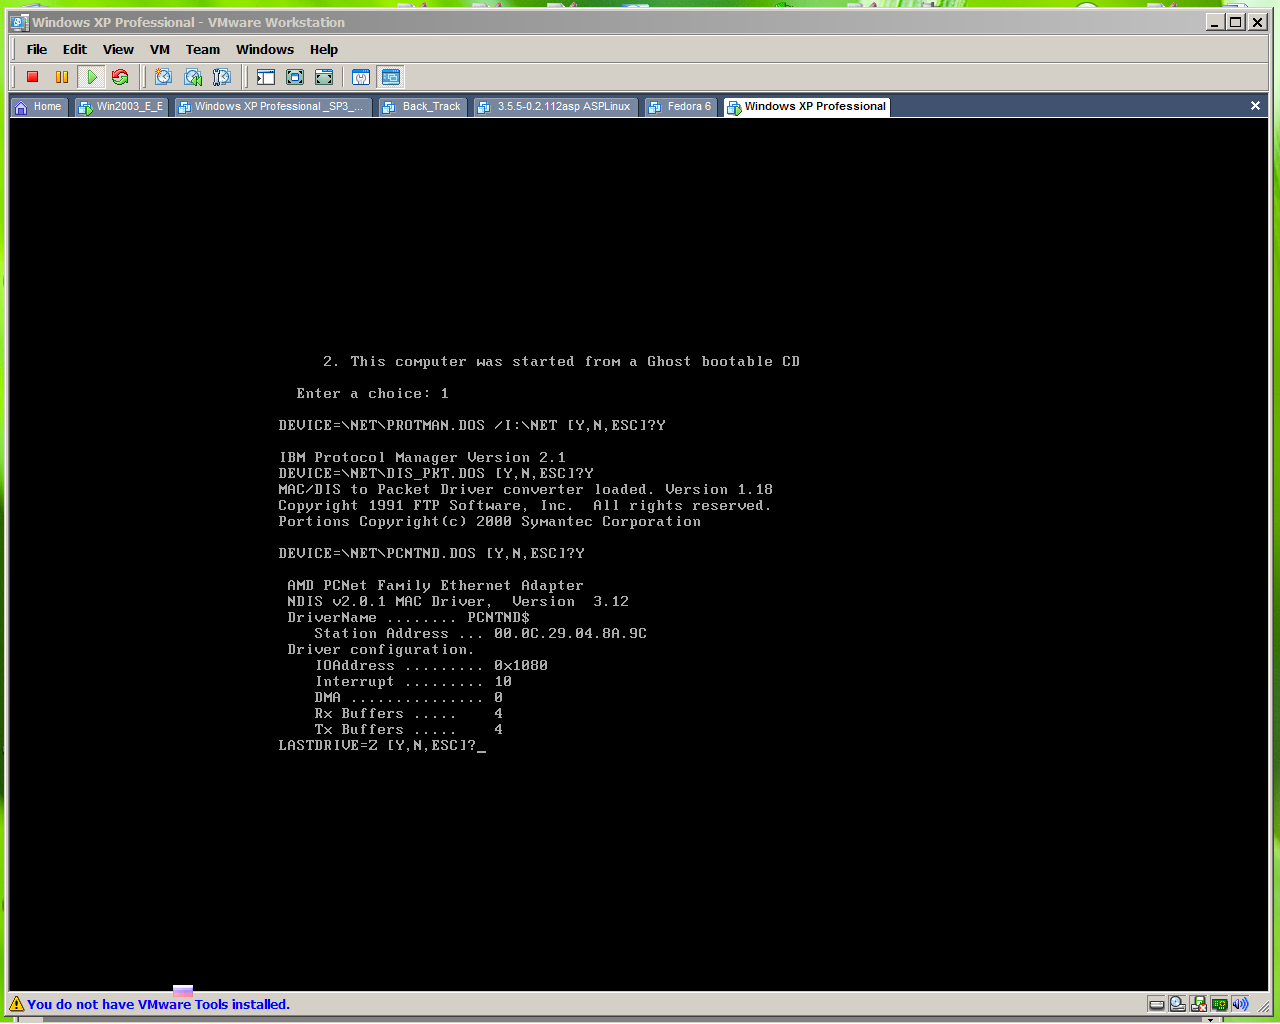Open the Windows menu
The image size is (1280, 1024).
tap(265, 49)
